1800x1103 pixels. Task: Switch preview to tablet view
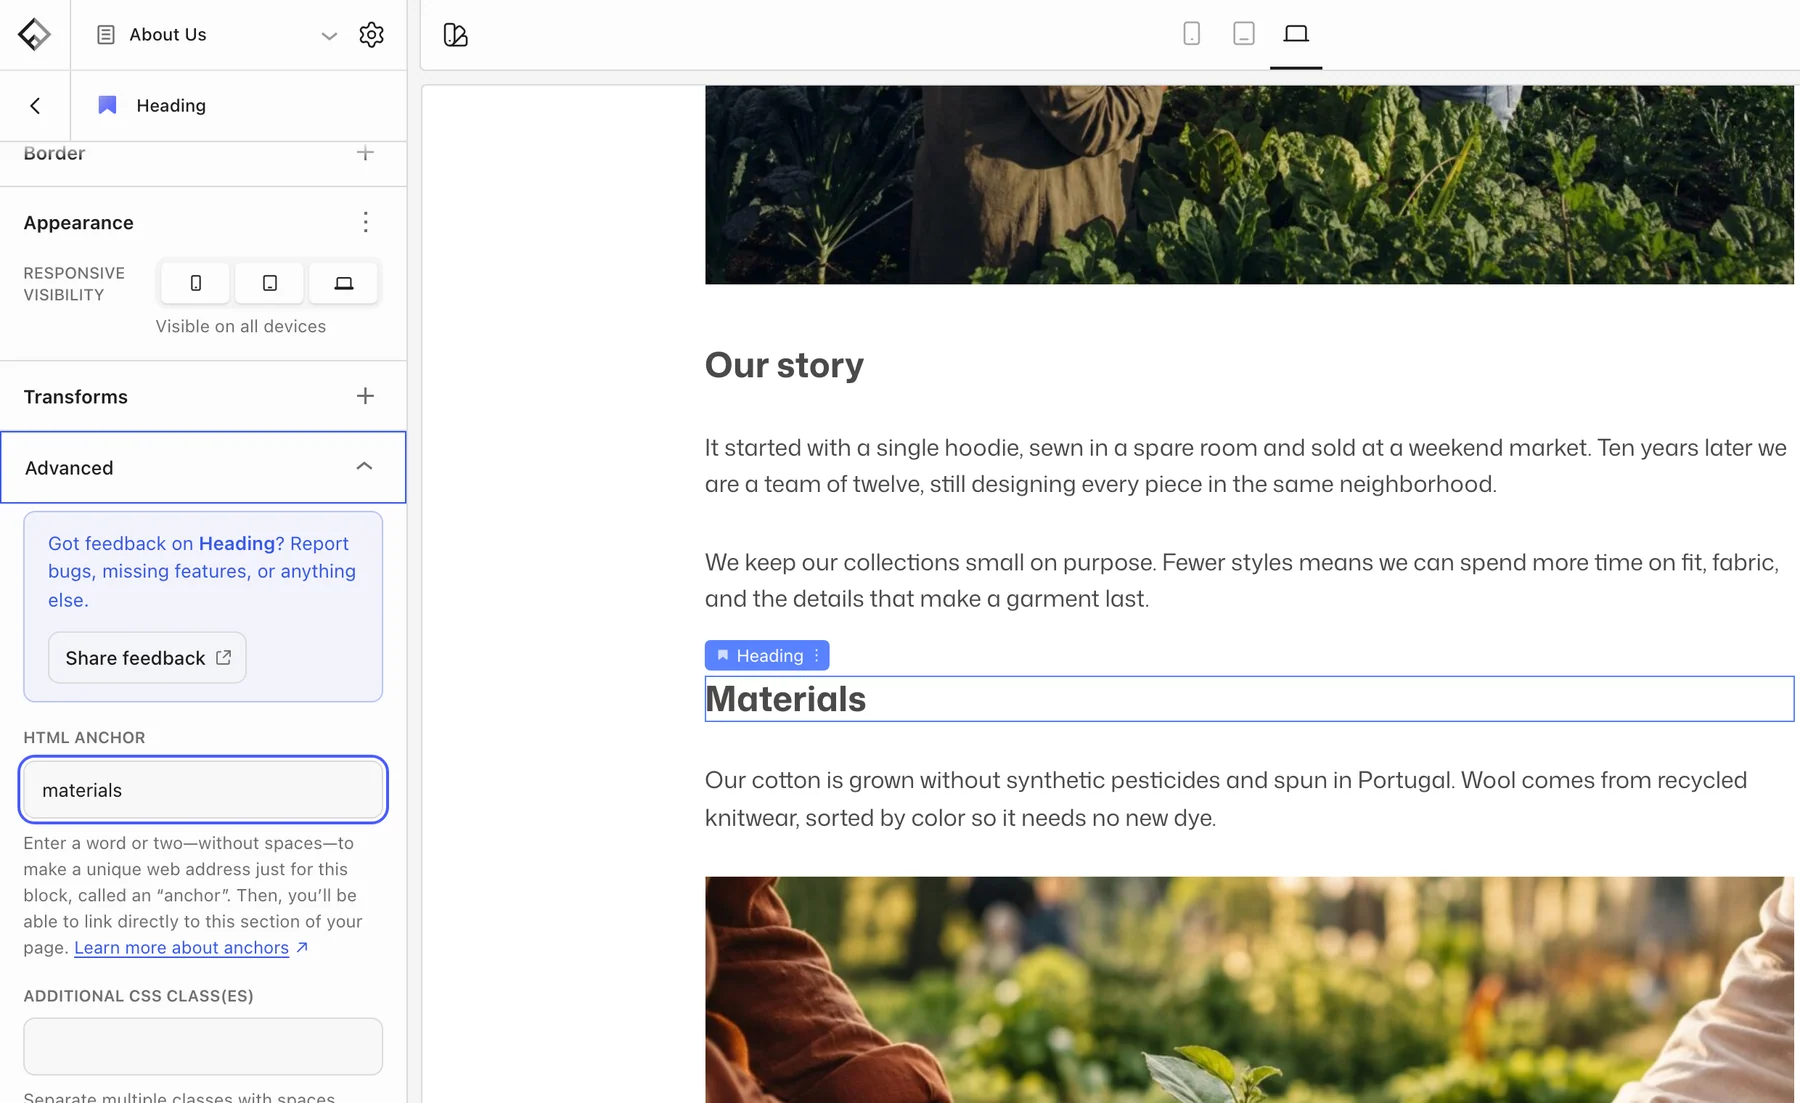tap(1243, 34)
